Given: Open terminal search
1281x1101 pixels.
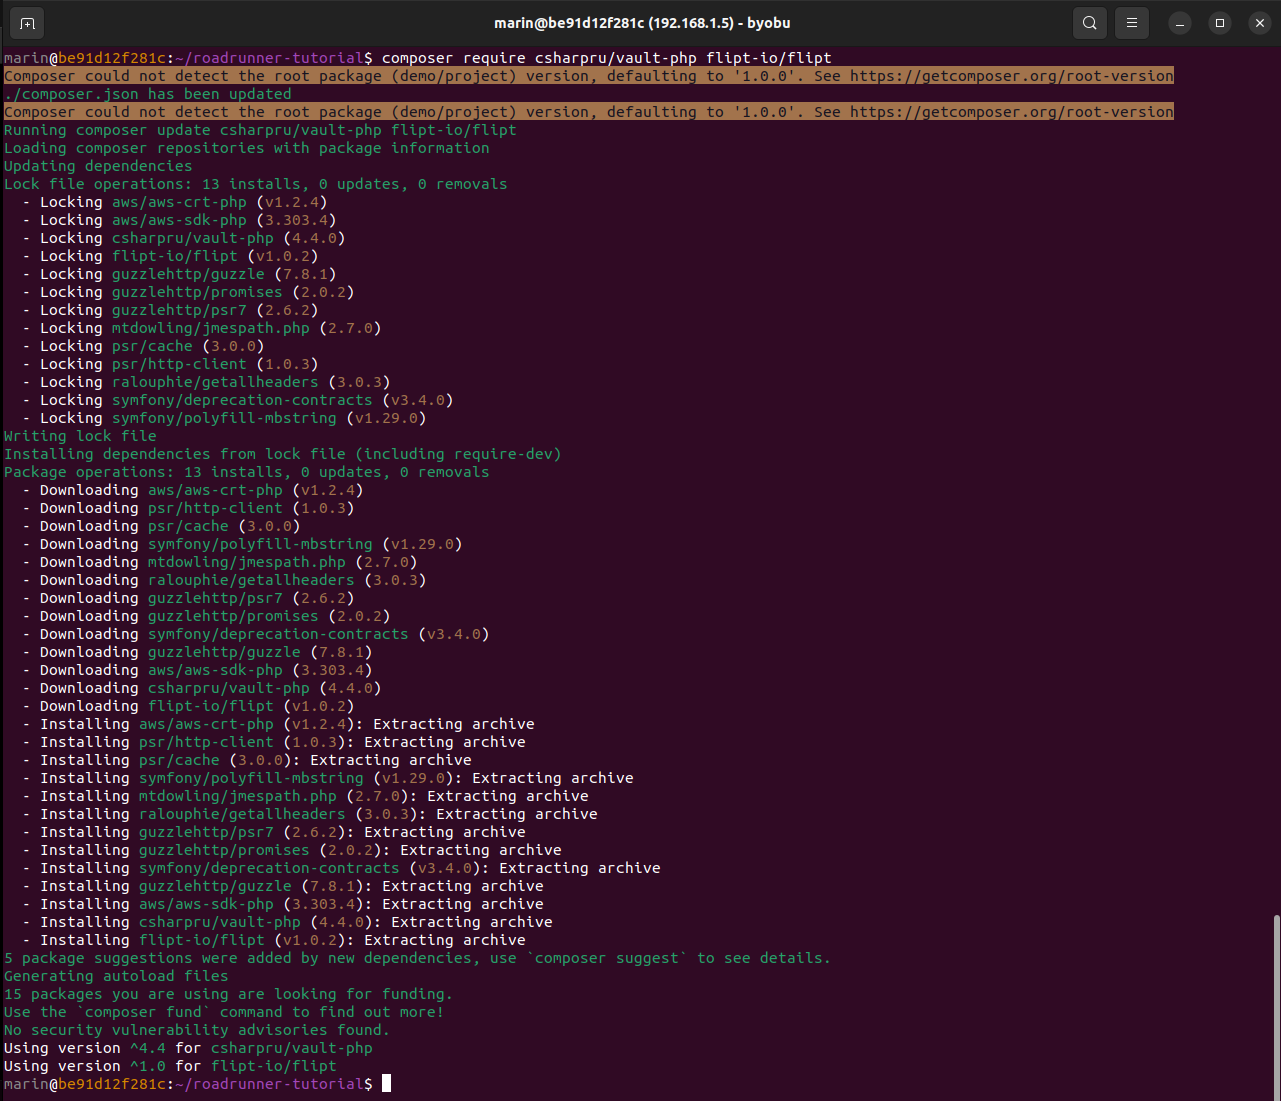Looking at the screenshot, I should (1090, 23).
